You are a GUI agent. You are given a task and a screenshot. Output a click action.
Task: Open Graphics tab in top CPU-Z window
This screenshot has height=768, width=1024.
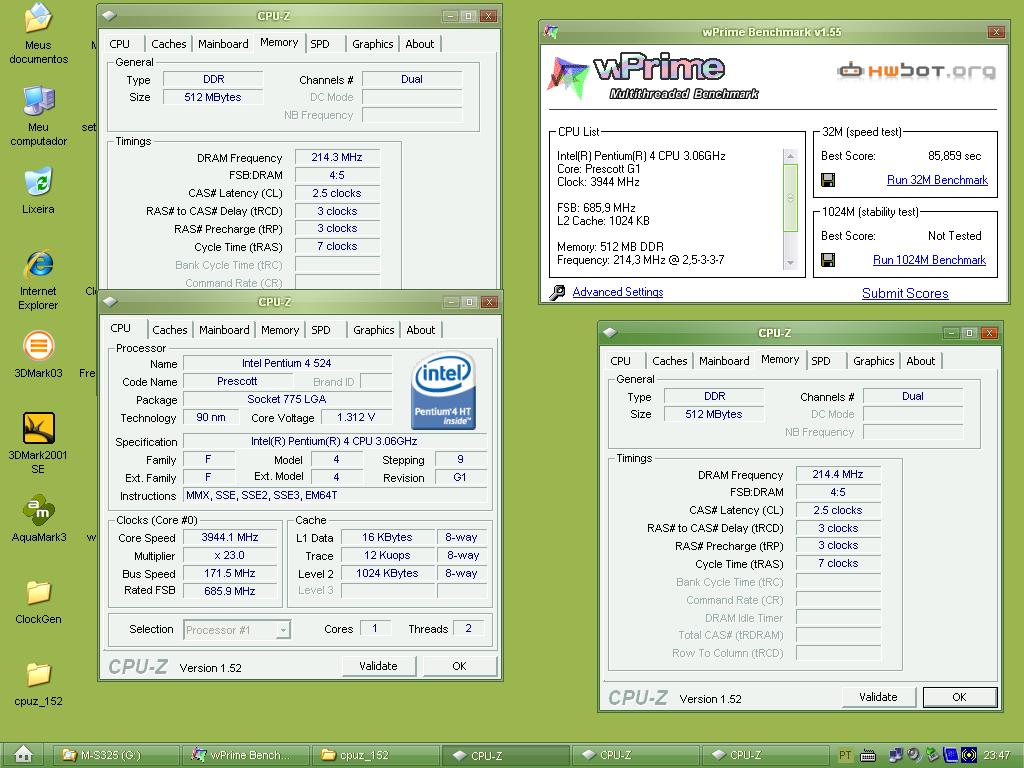pyautogui.click(x=373, y=44)
